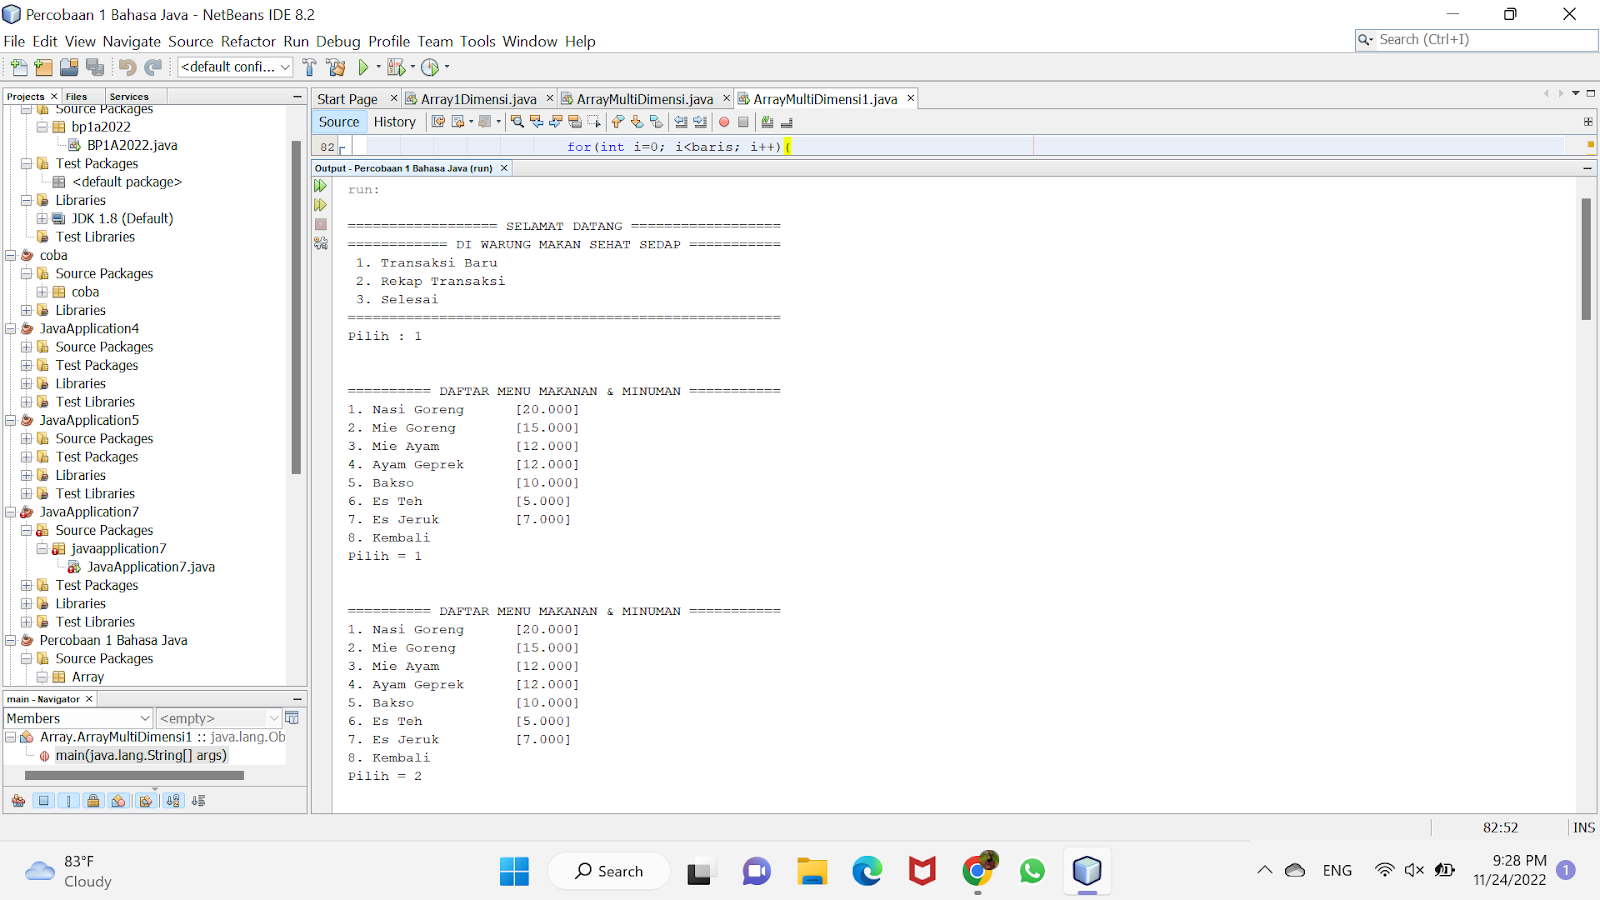1600x900 pixels.
Task: Open the Run Project dropdown arrow
Action: click(x=378, y=67)
